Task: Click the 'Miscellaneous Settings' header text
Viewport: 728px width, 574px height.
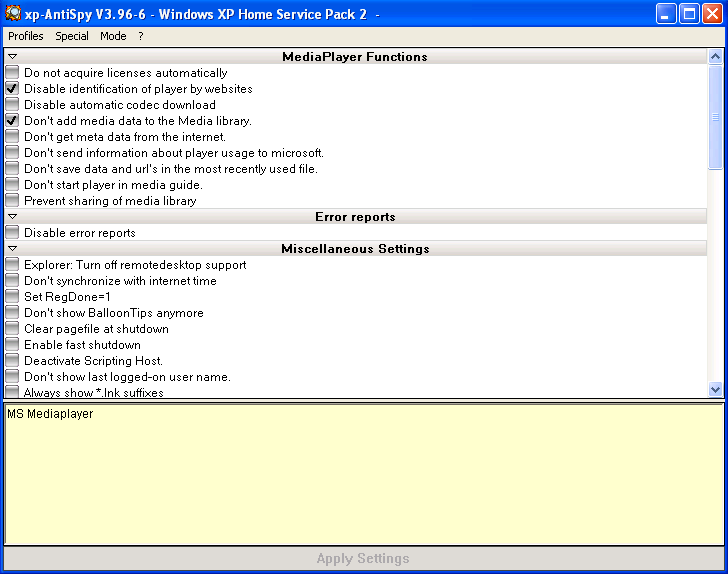Action: tap(355, 249)
